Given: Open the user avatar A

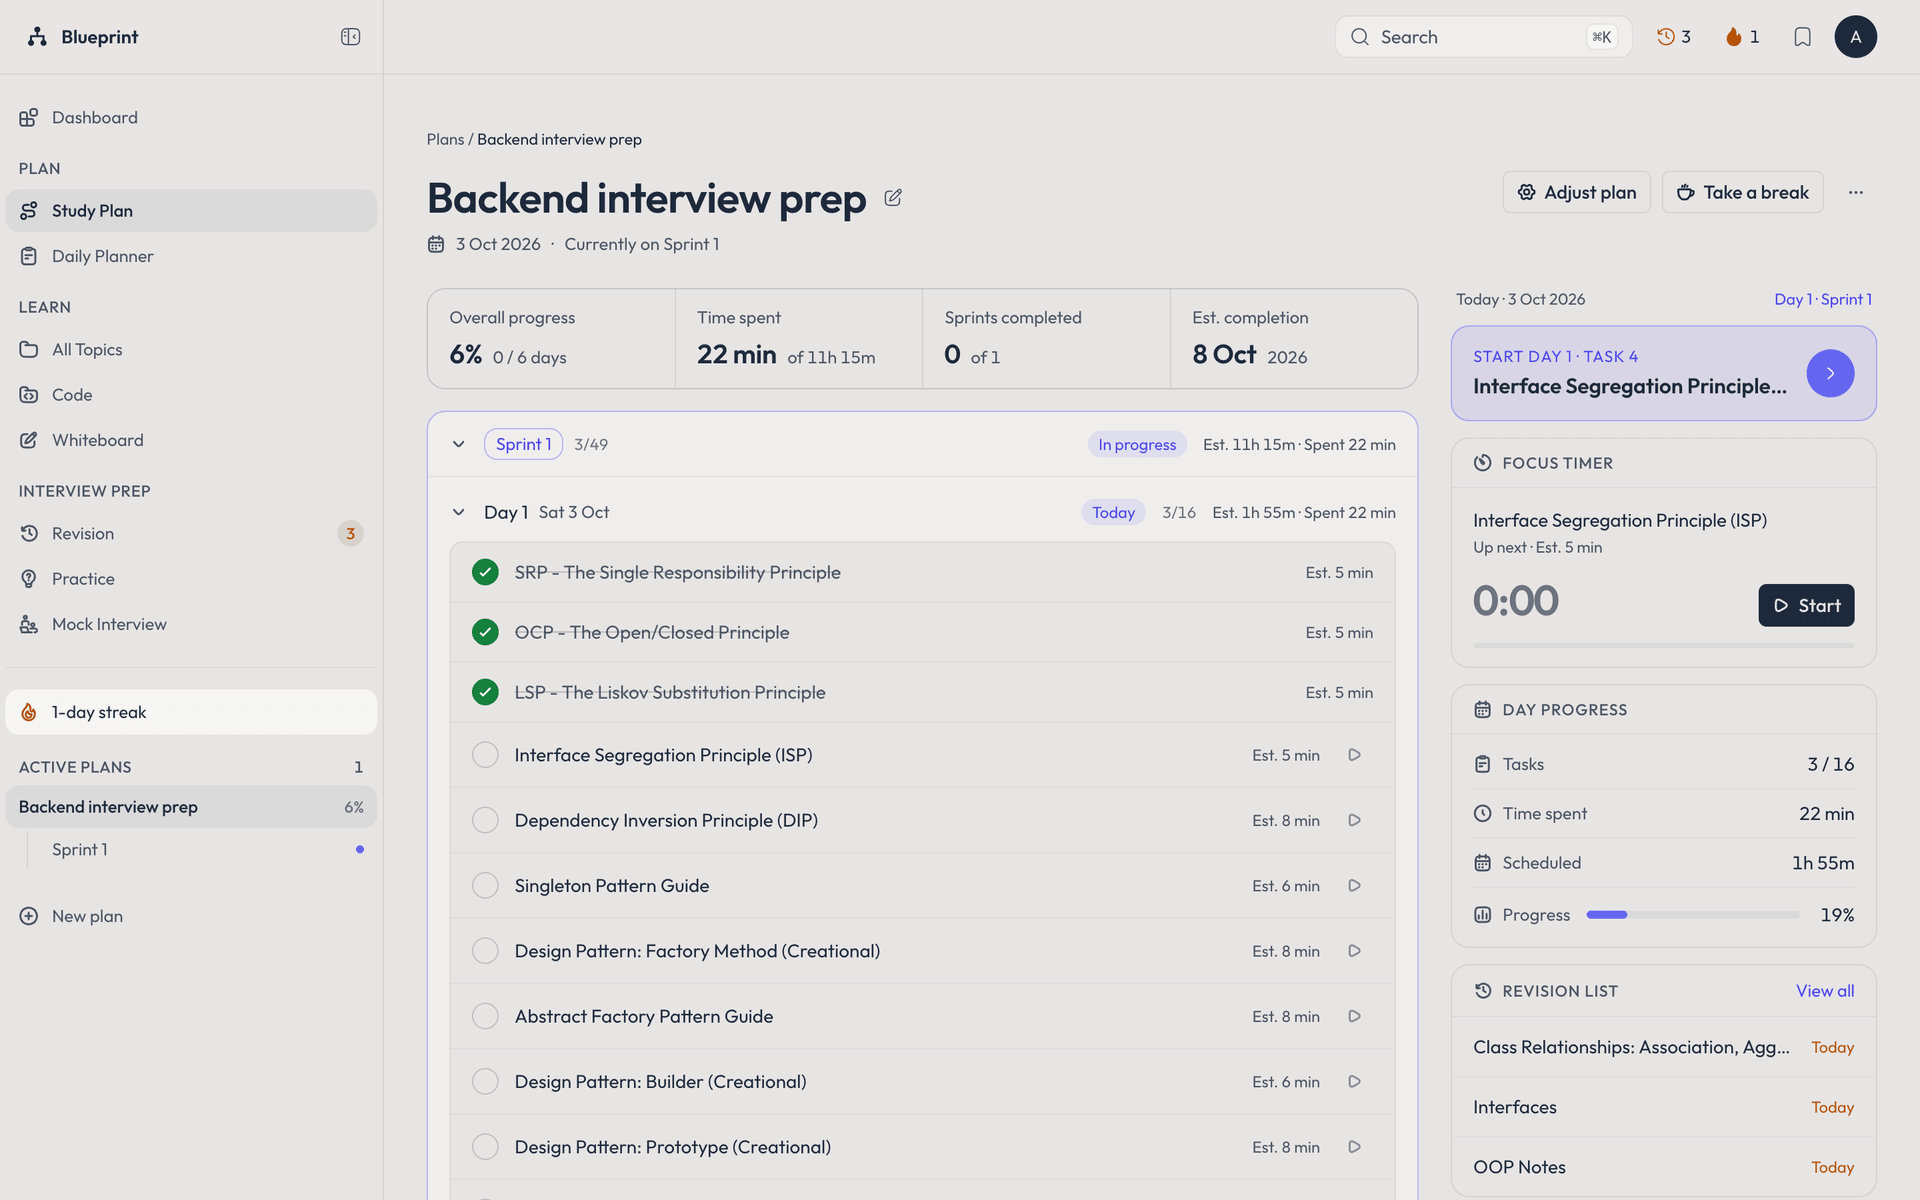Looking at the screenshot, I should (x=1855, y=37).
